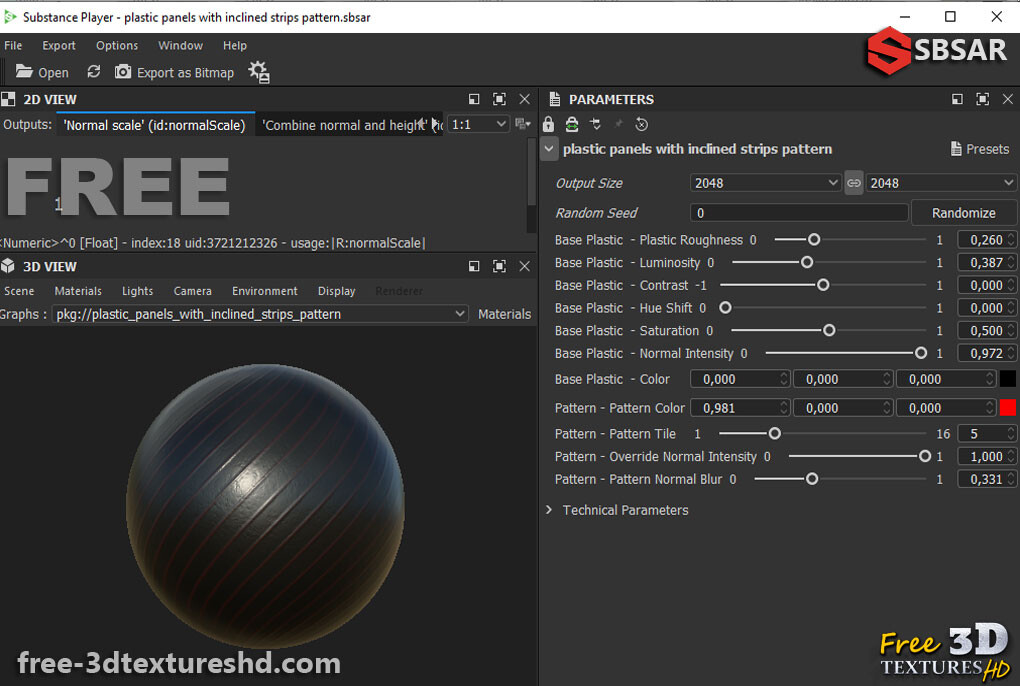Reset parameters with the circular reset icon

tap(641, 124)
